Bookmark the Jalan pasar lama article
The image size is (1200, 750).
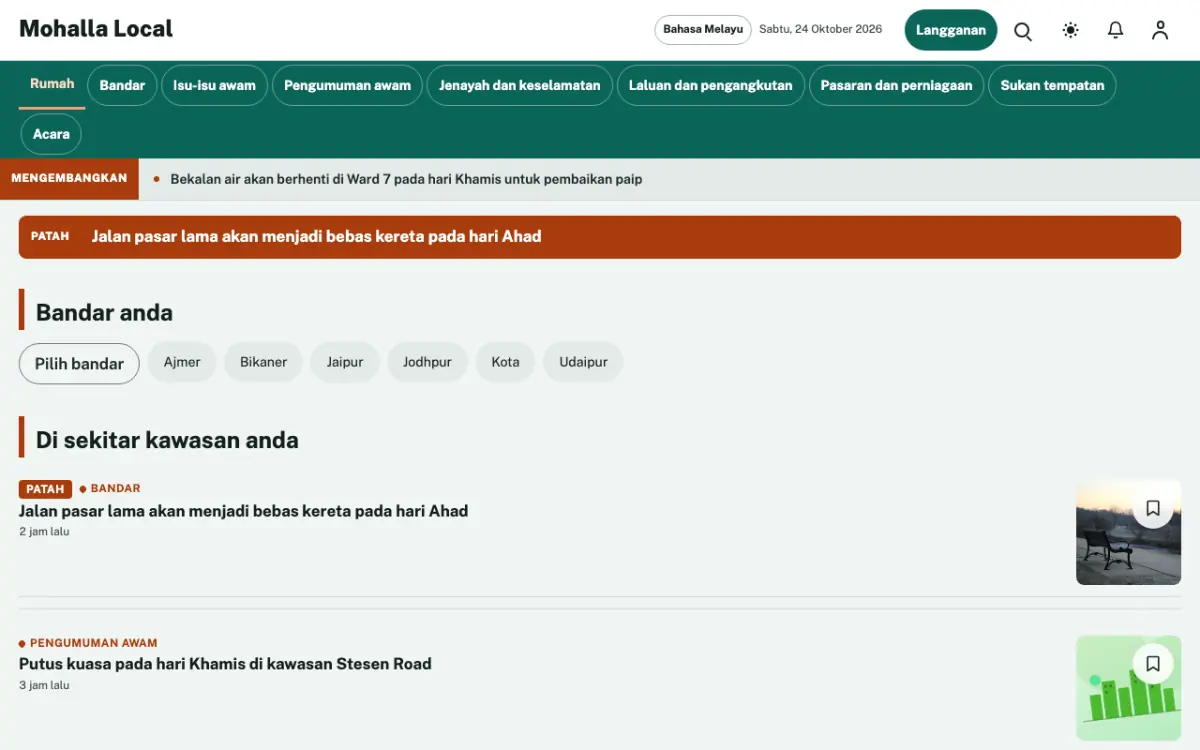1153,508
